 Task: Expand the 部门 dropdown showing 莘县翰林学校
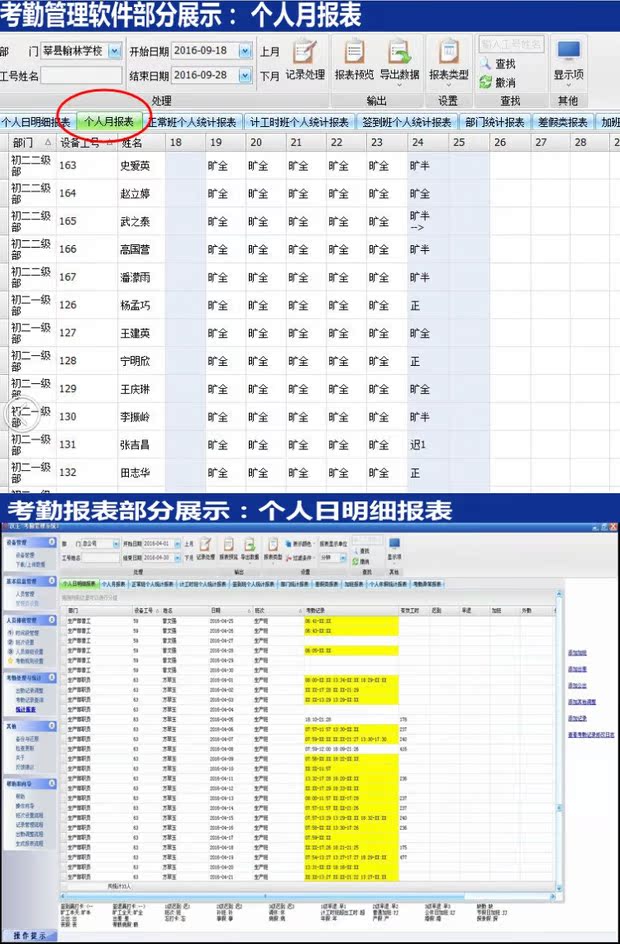tap(114, 51)
